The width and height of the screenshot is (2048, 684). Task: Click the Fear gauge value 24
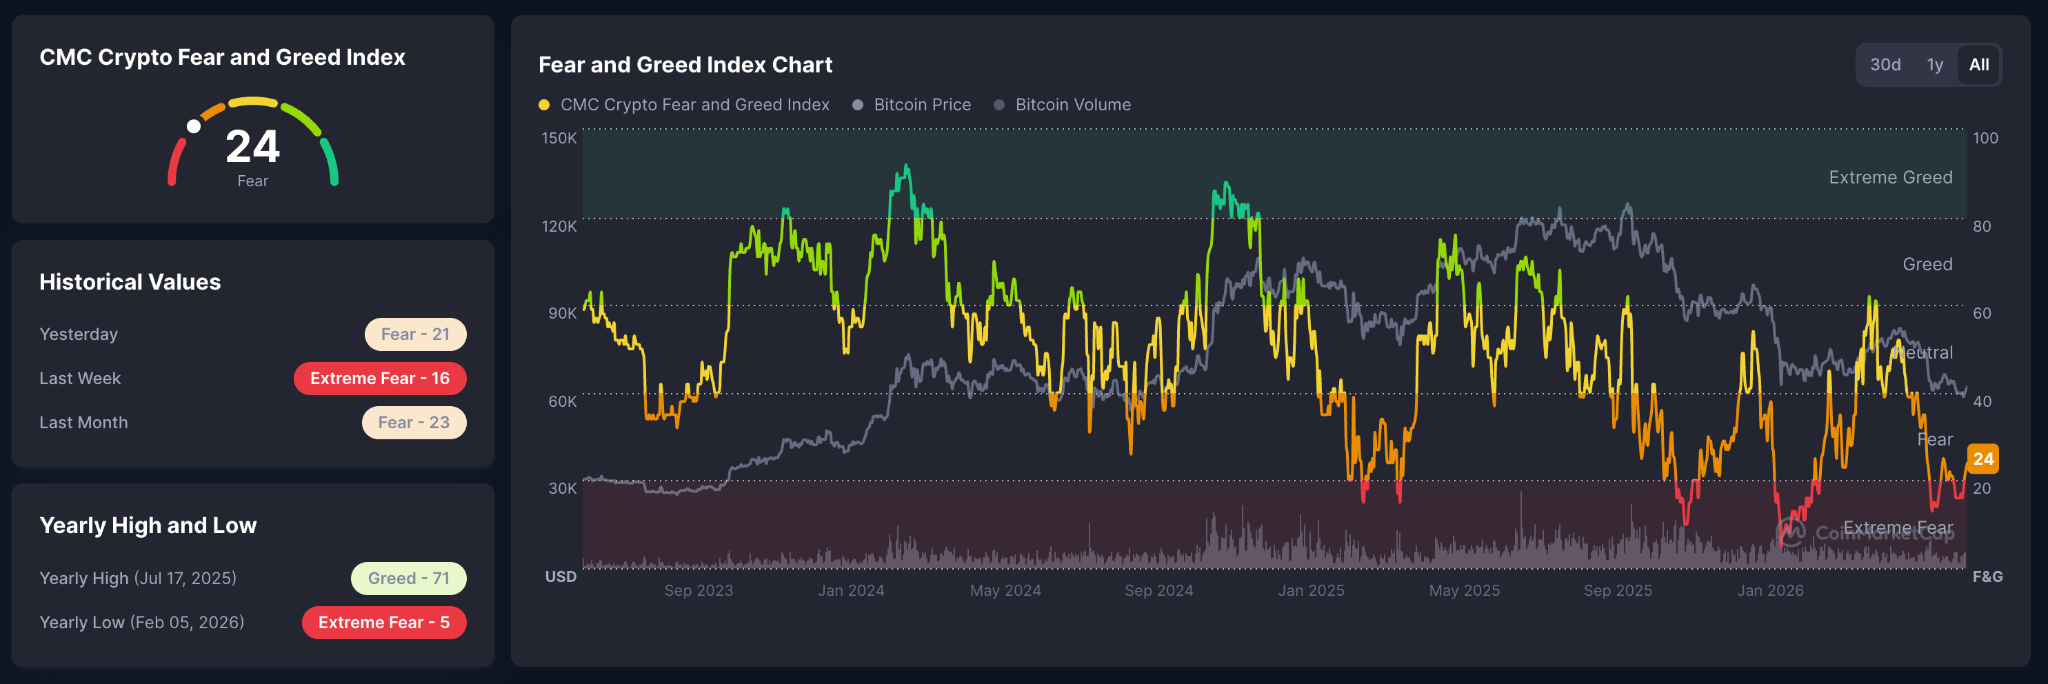[x=253, y=147]
